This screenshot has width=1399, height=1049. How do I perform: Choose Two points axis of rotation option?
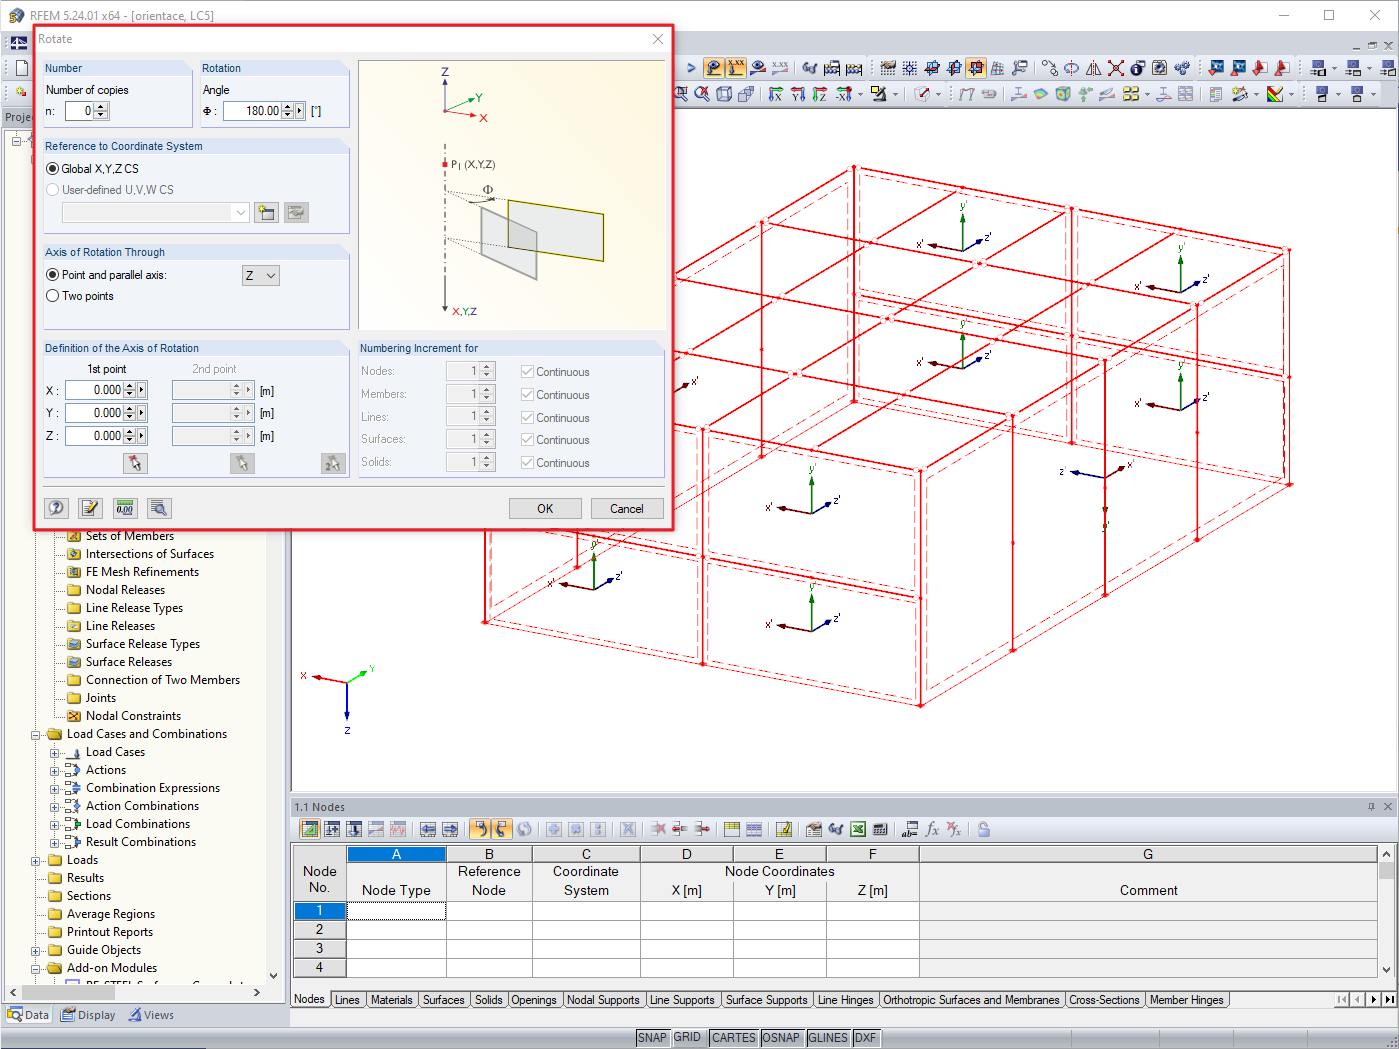click(51, 295)
